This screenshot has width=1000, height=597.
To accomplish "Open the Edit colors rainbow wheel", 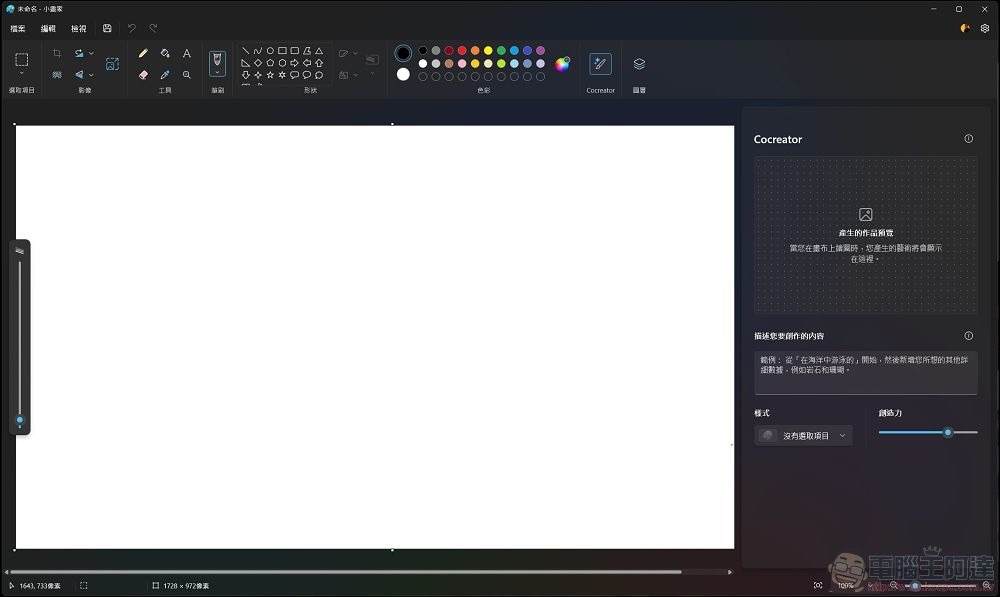I will point(562,64).
